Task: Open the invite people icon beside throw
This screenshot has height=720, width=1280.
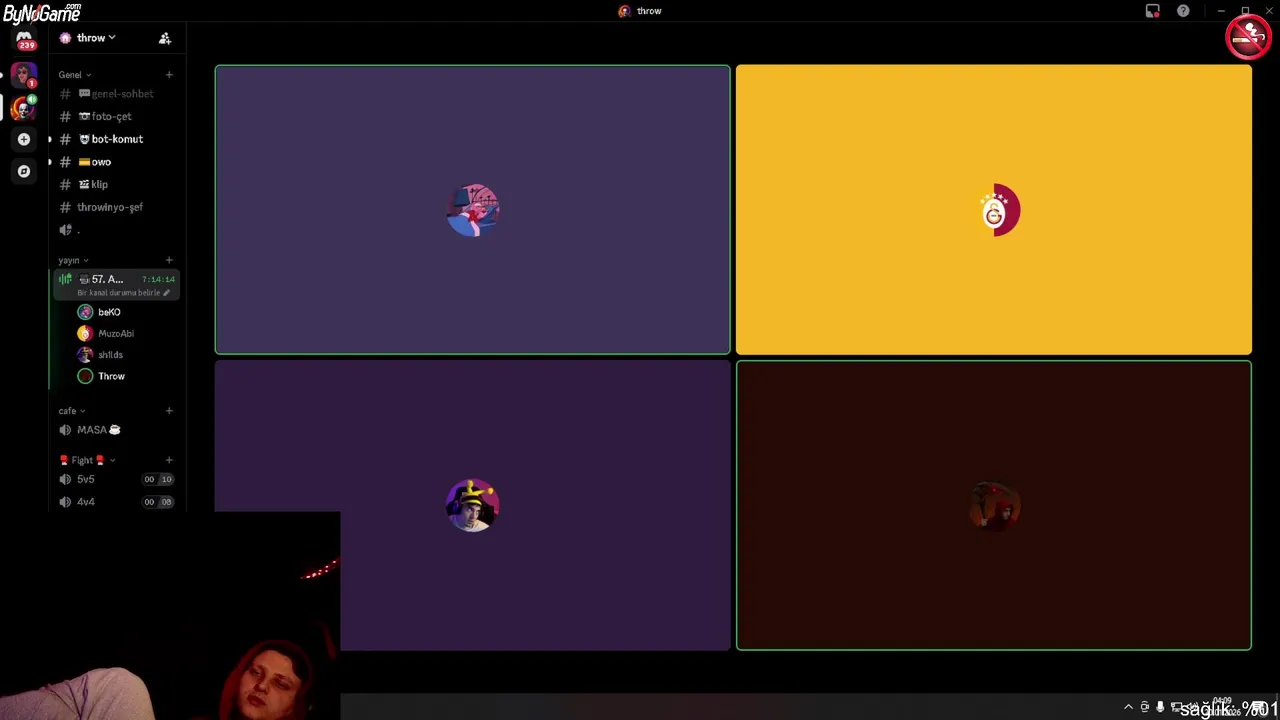Action: [165, 38]
